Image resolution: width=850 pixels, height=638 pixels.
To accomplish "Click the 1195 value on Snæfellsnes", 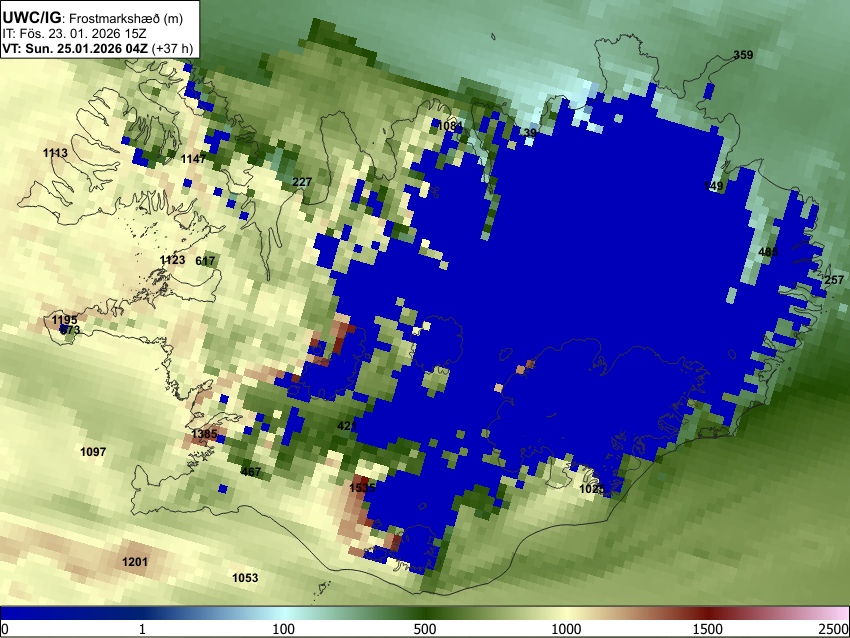I will point(65,320).
